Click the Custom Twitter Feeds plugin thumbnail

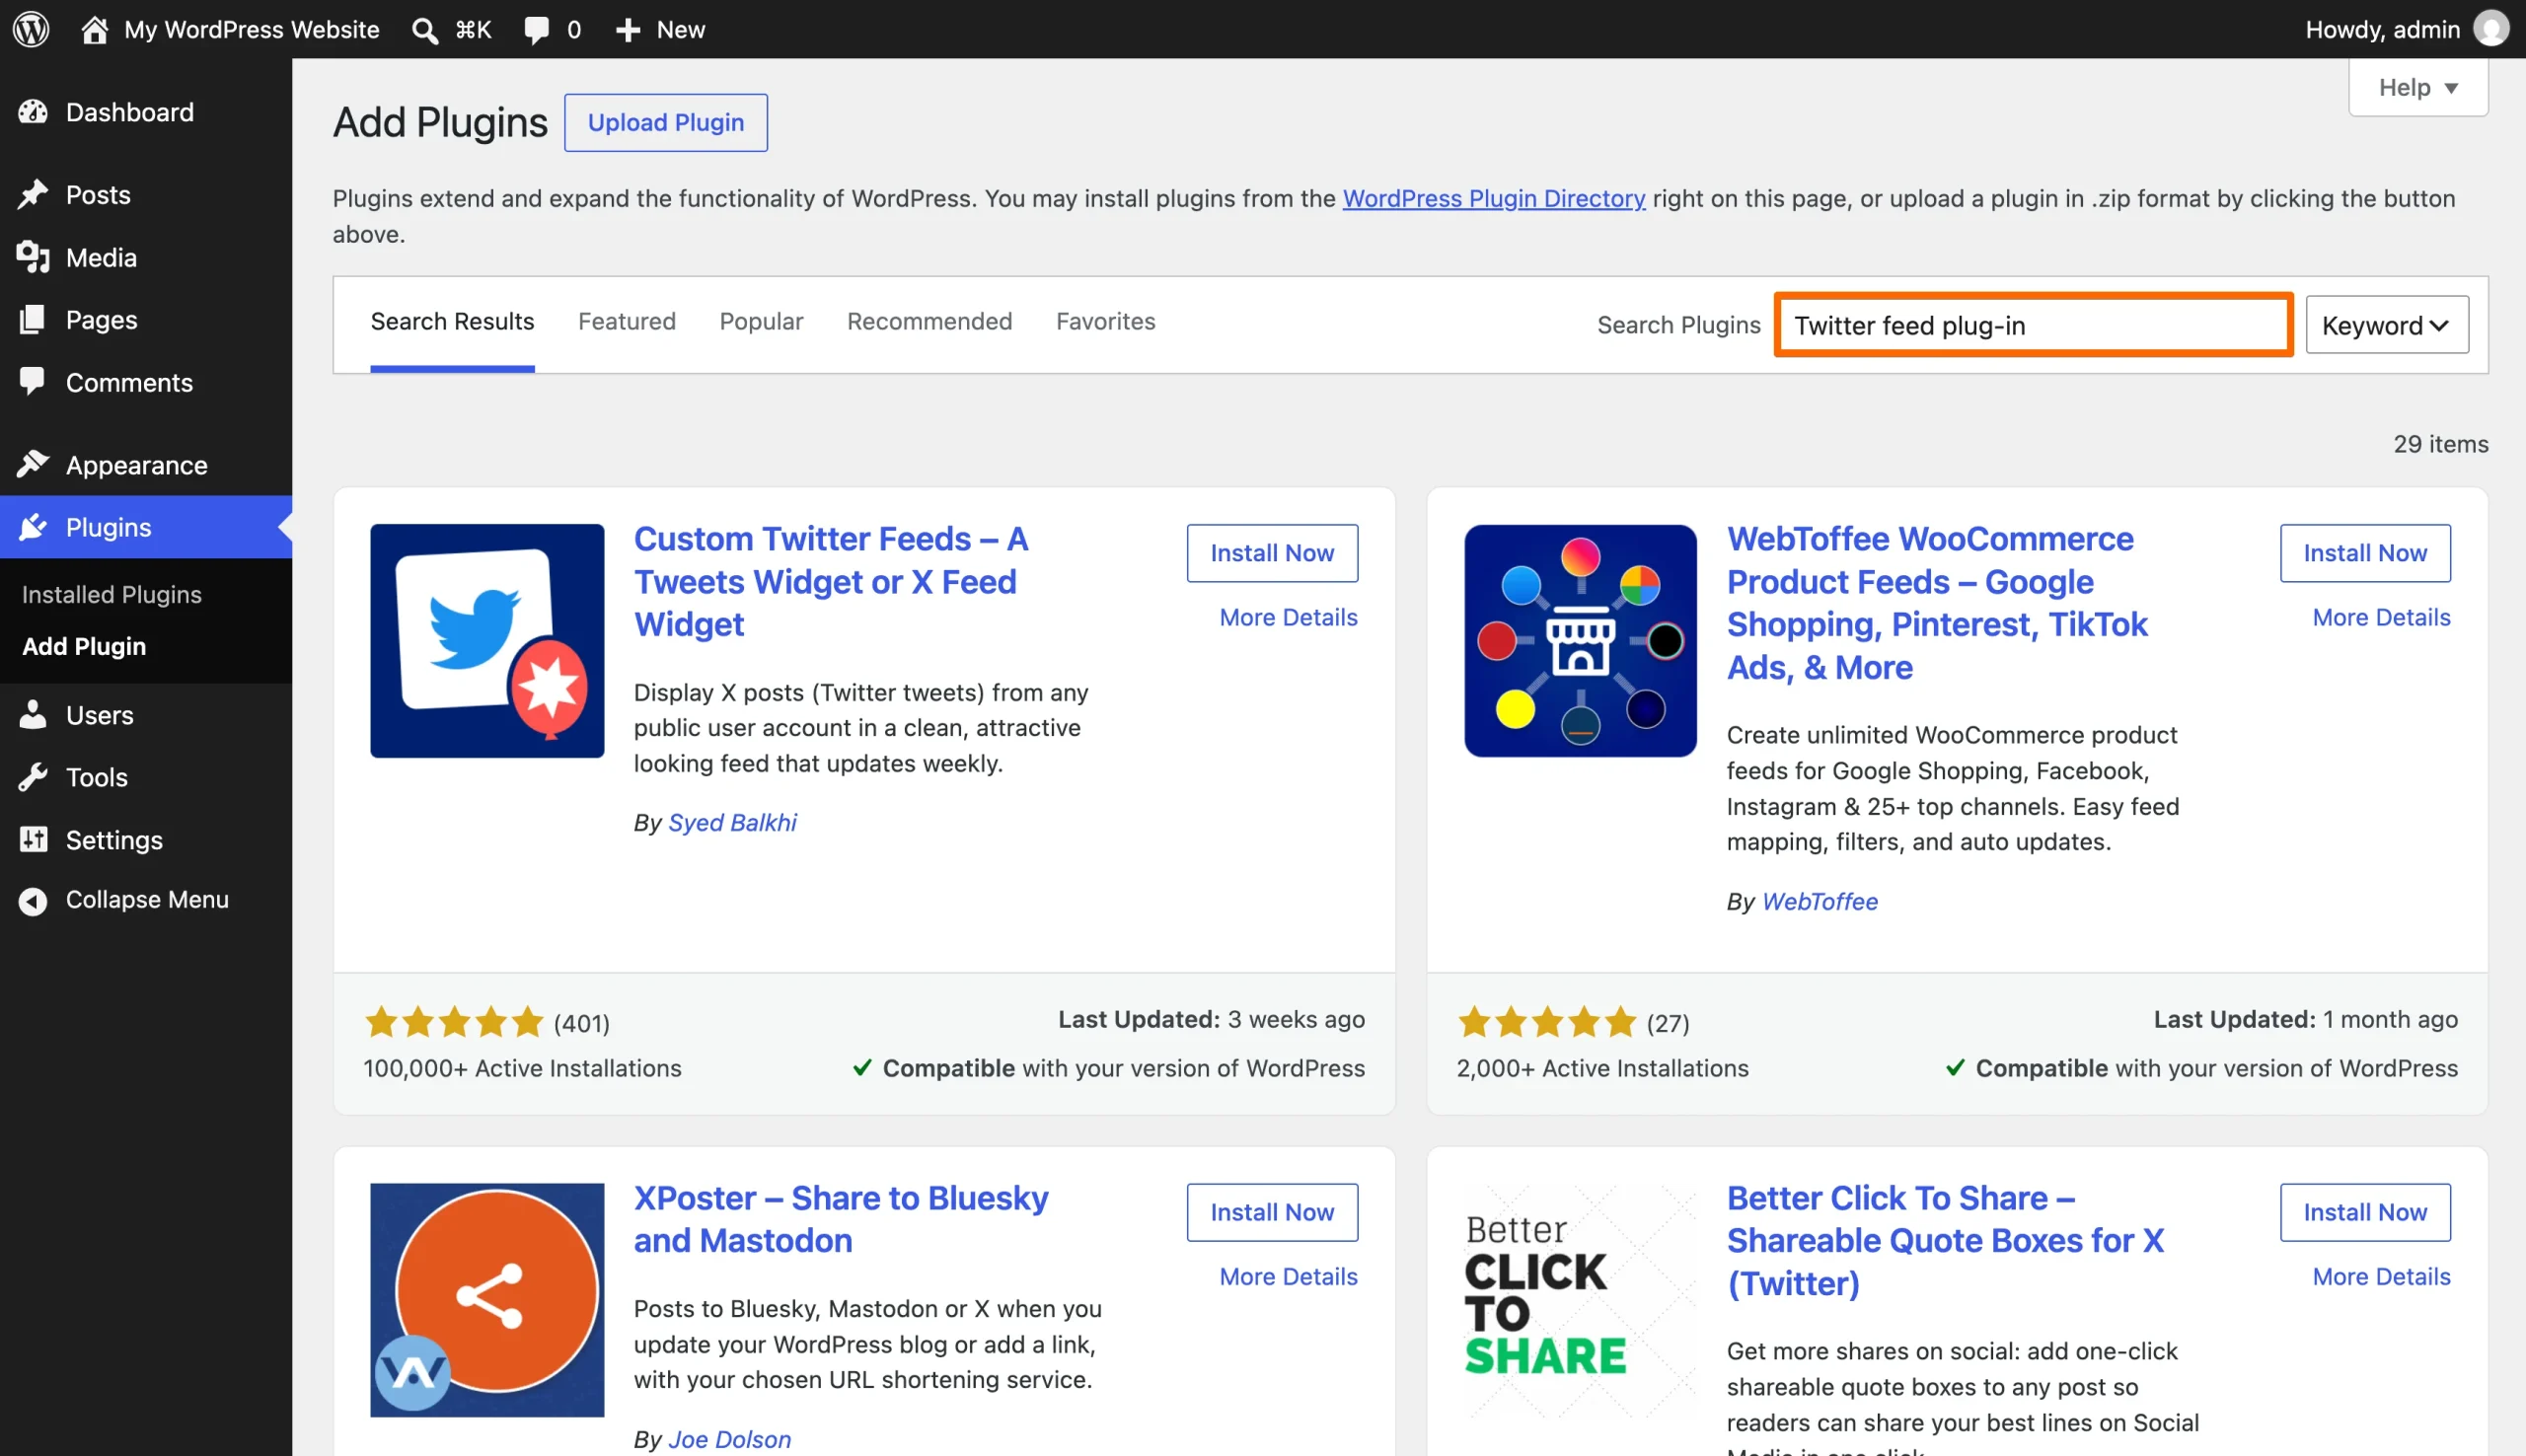[x=487, y=641]
